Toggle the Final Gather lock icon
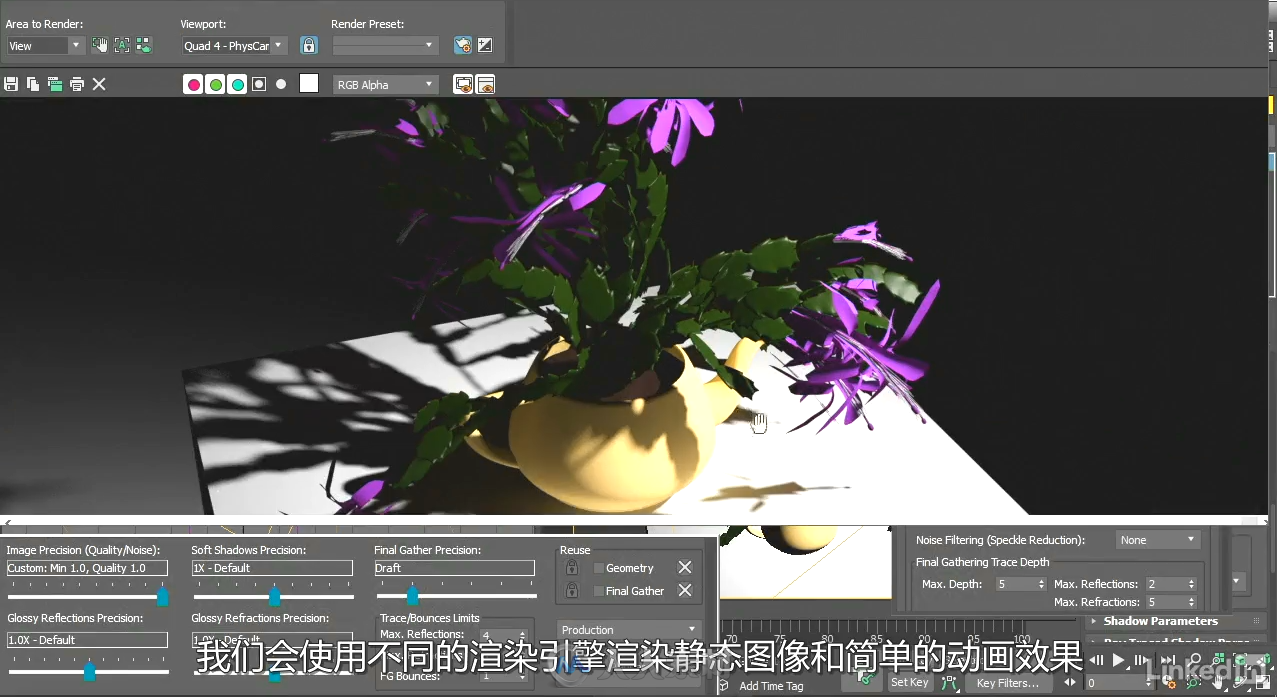 click(572, 590)
